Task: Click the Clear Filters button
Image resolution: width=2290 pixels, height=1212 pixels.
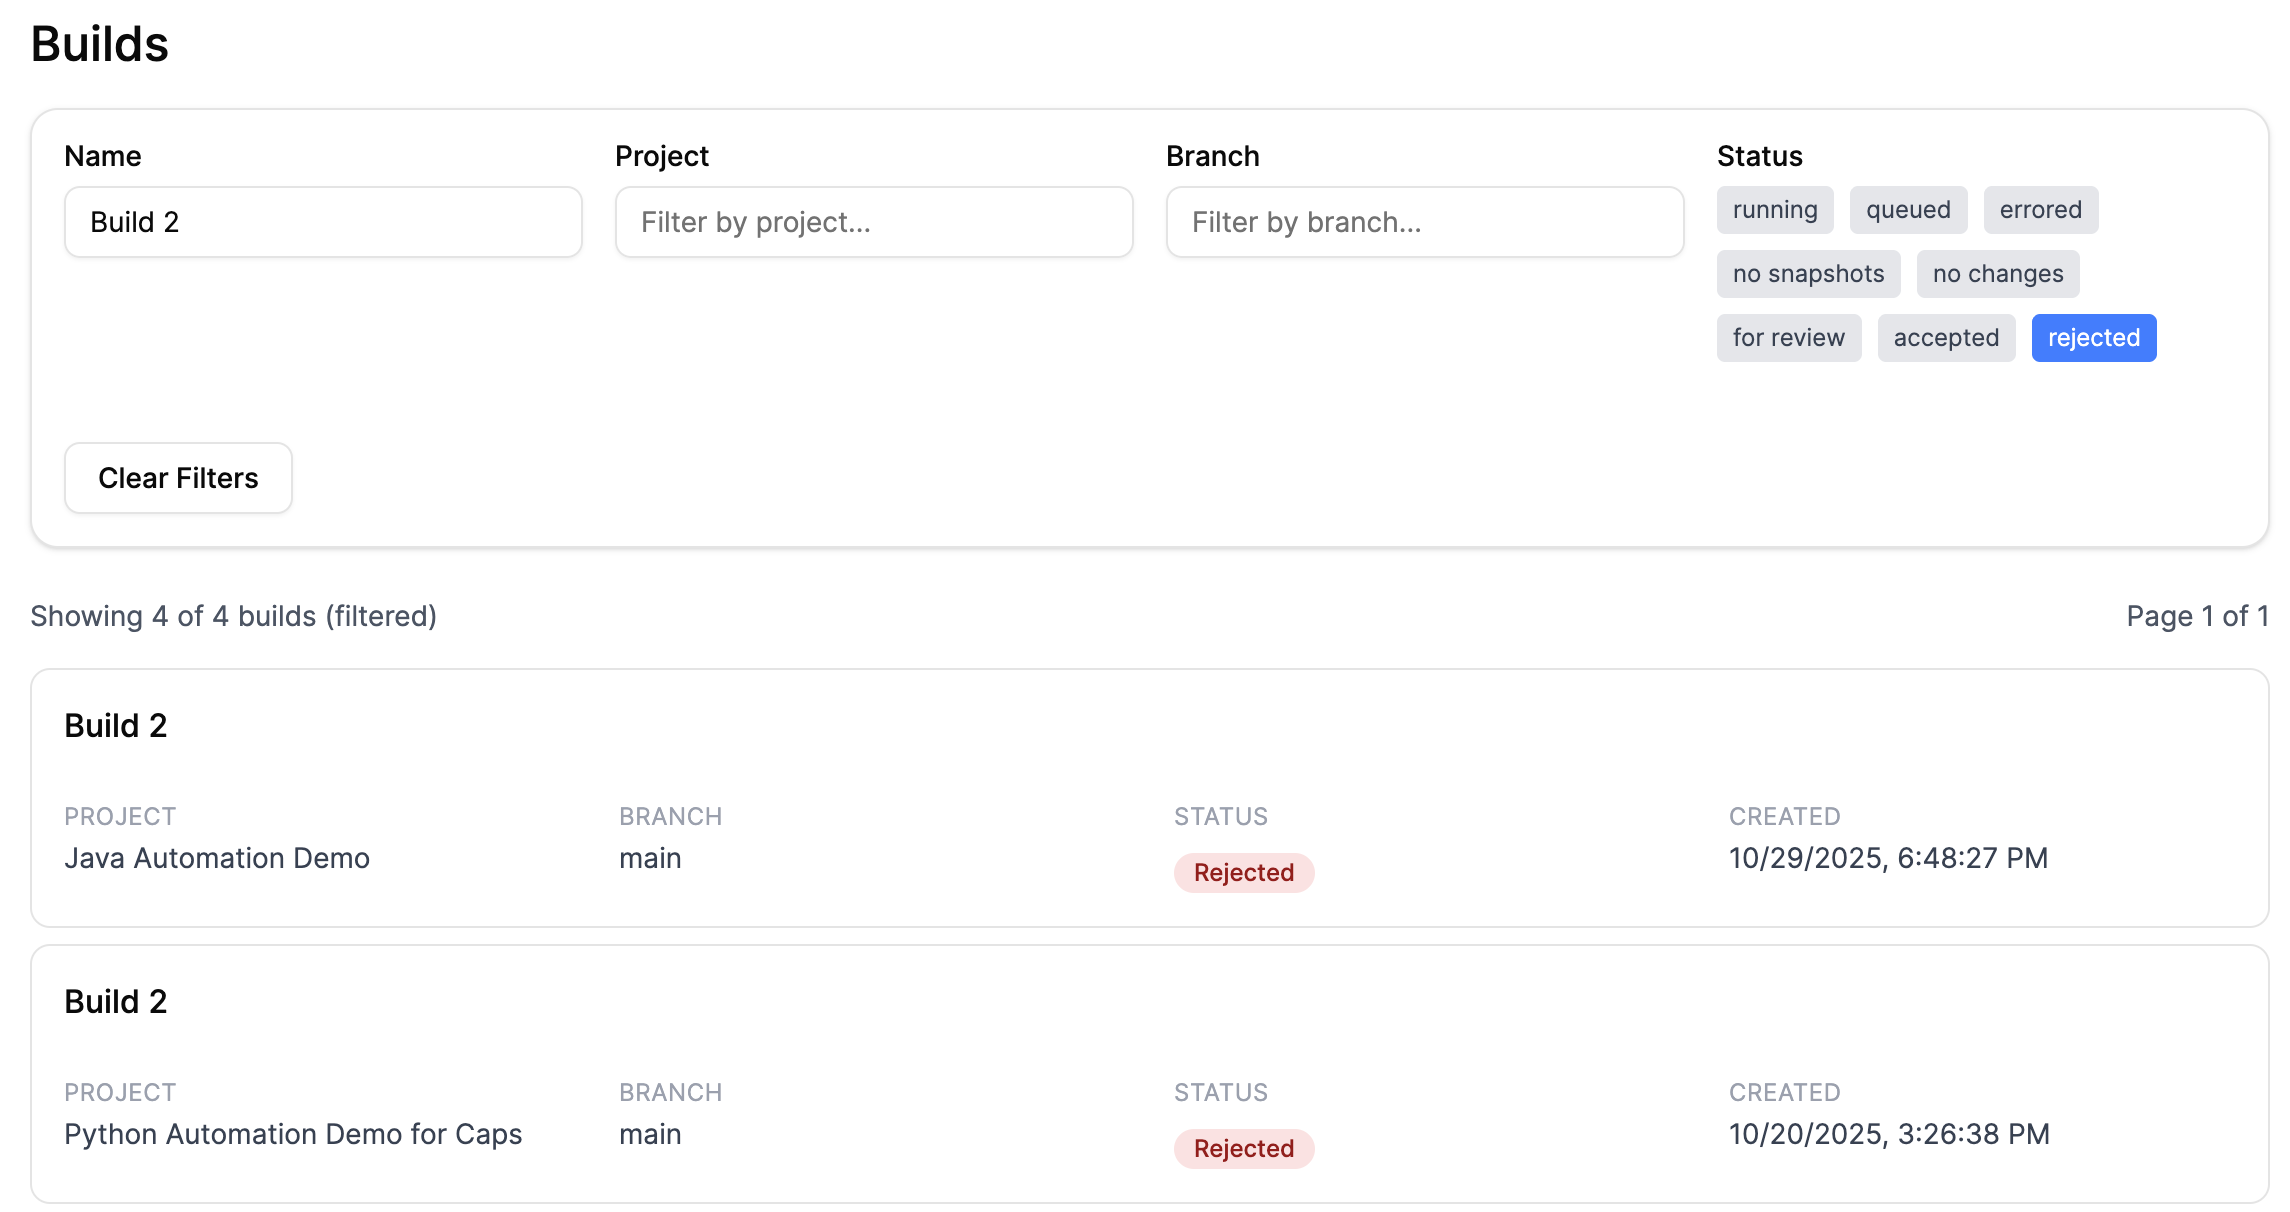Action: (x=178, y=478)
